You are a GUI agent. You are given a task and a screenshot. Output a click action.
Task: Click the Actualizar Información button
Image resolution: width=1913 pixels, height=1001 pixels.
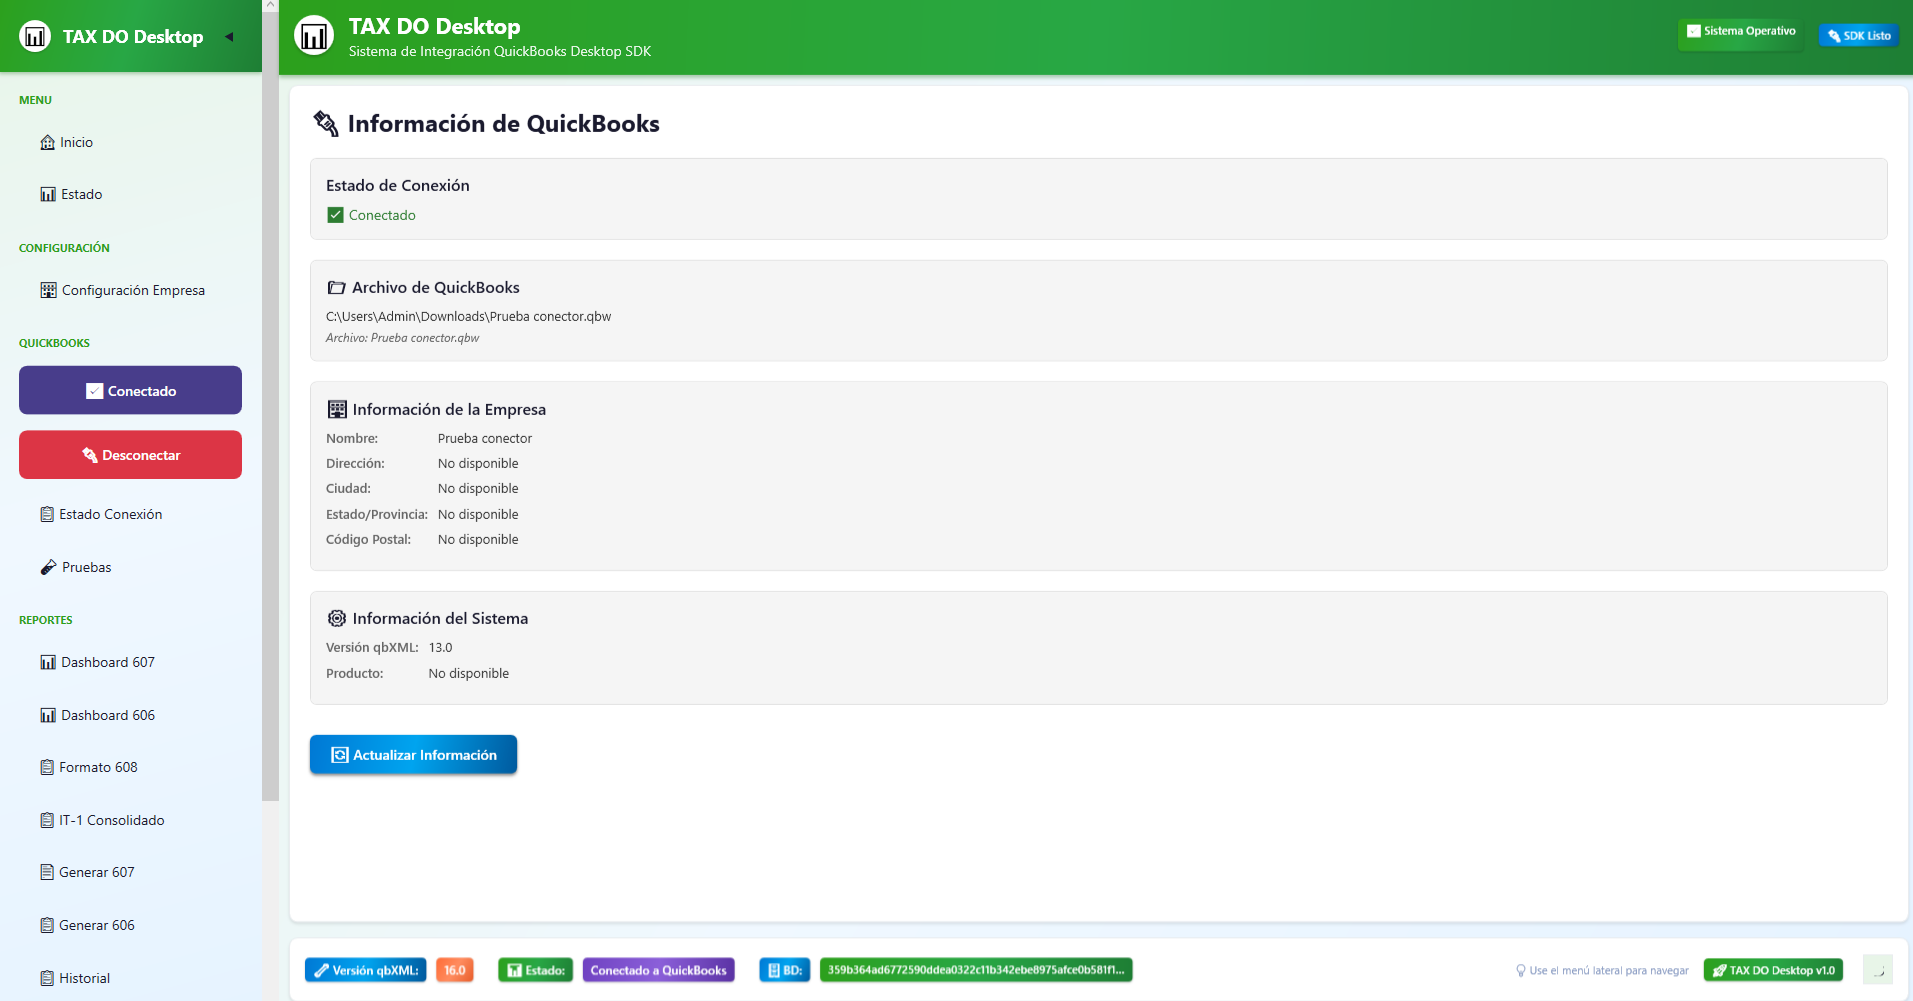click(x=413, y=755)
